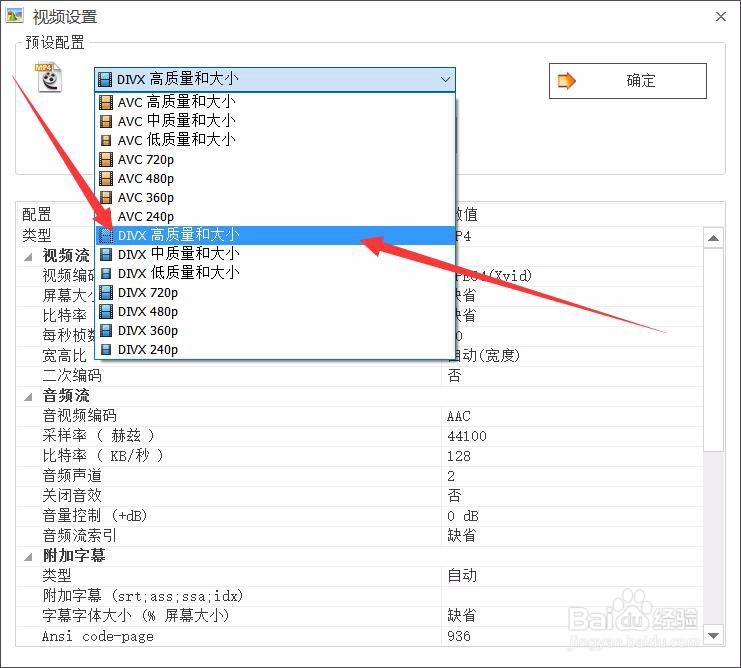Click the film icon beside AVC 720p
The width and height of the screenshot is (741, 668).
click(x=106, y=159)
